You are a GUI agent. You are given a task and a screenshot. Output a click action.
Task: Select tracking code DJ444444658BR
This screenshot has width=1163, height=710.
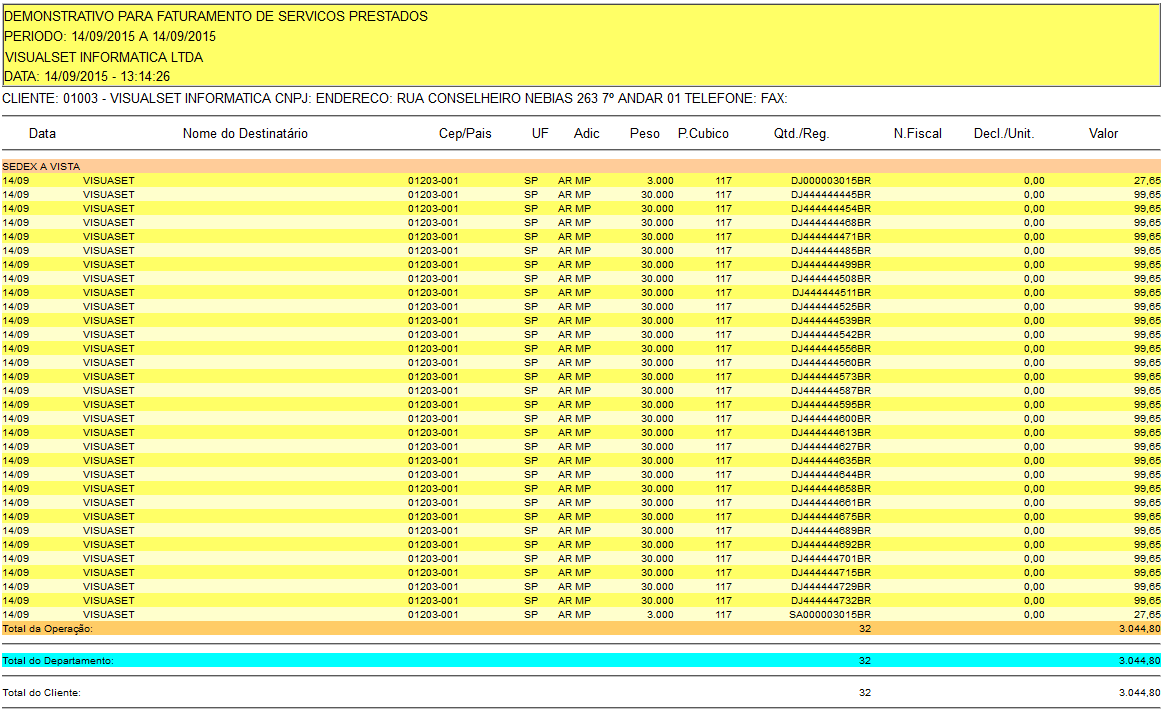pos(831,488)
